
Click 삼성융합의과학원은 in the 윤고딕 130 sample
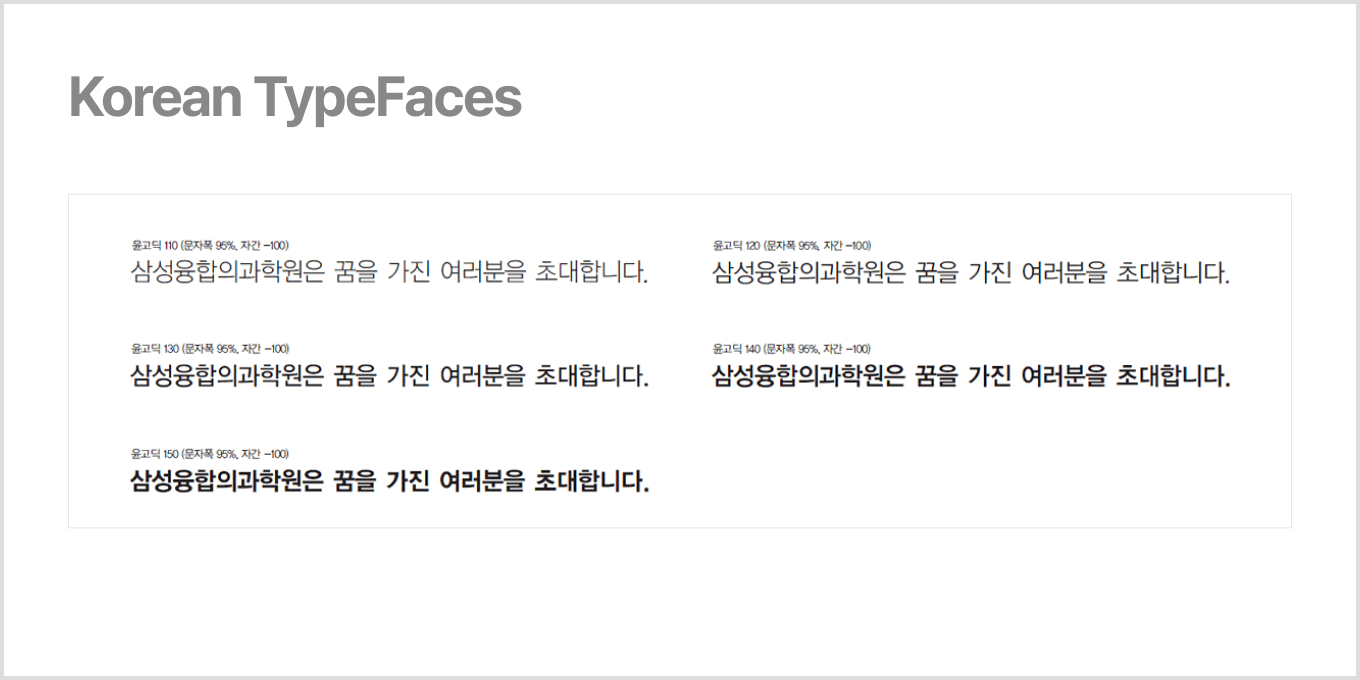(228, 376)
